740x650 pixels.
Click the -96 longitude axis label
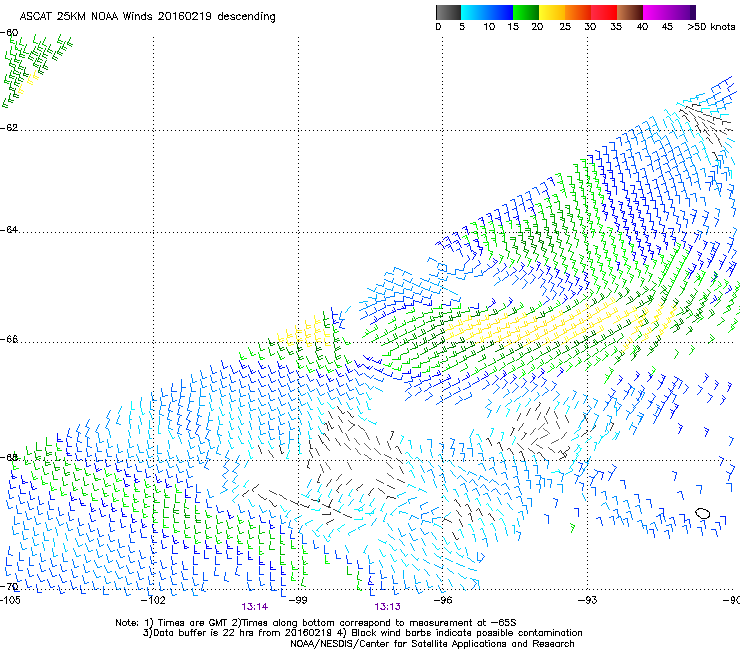443,600
